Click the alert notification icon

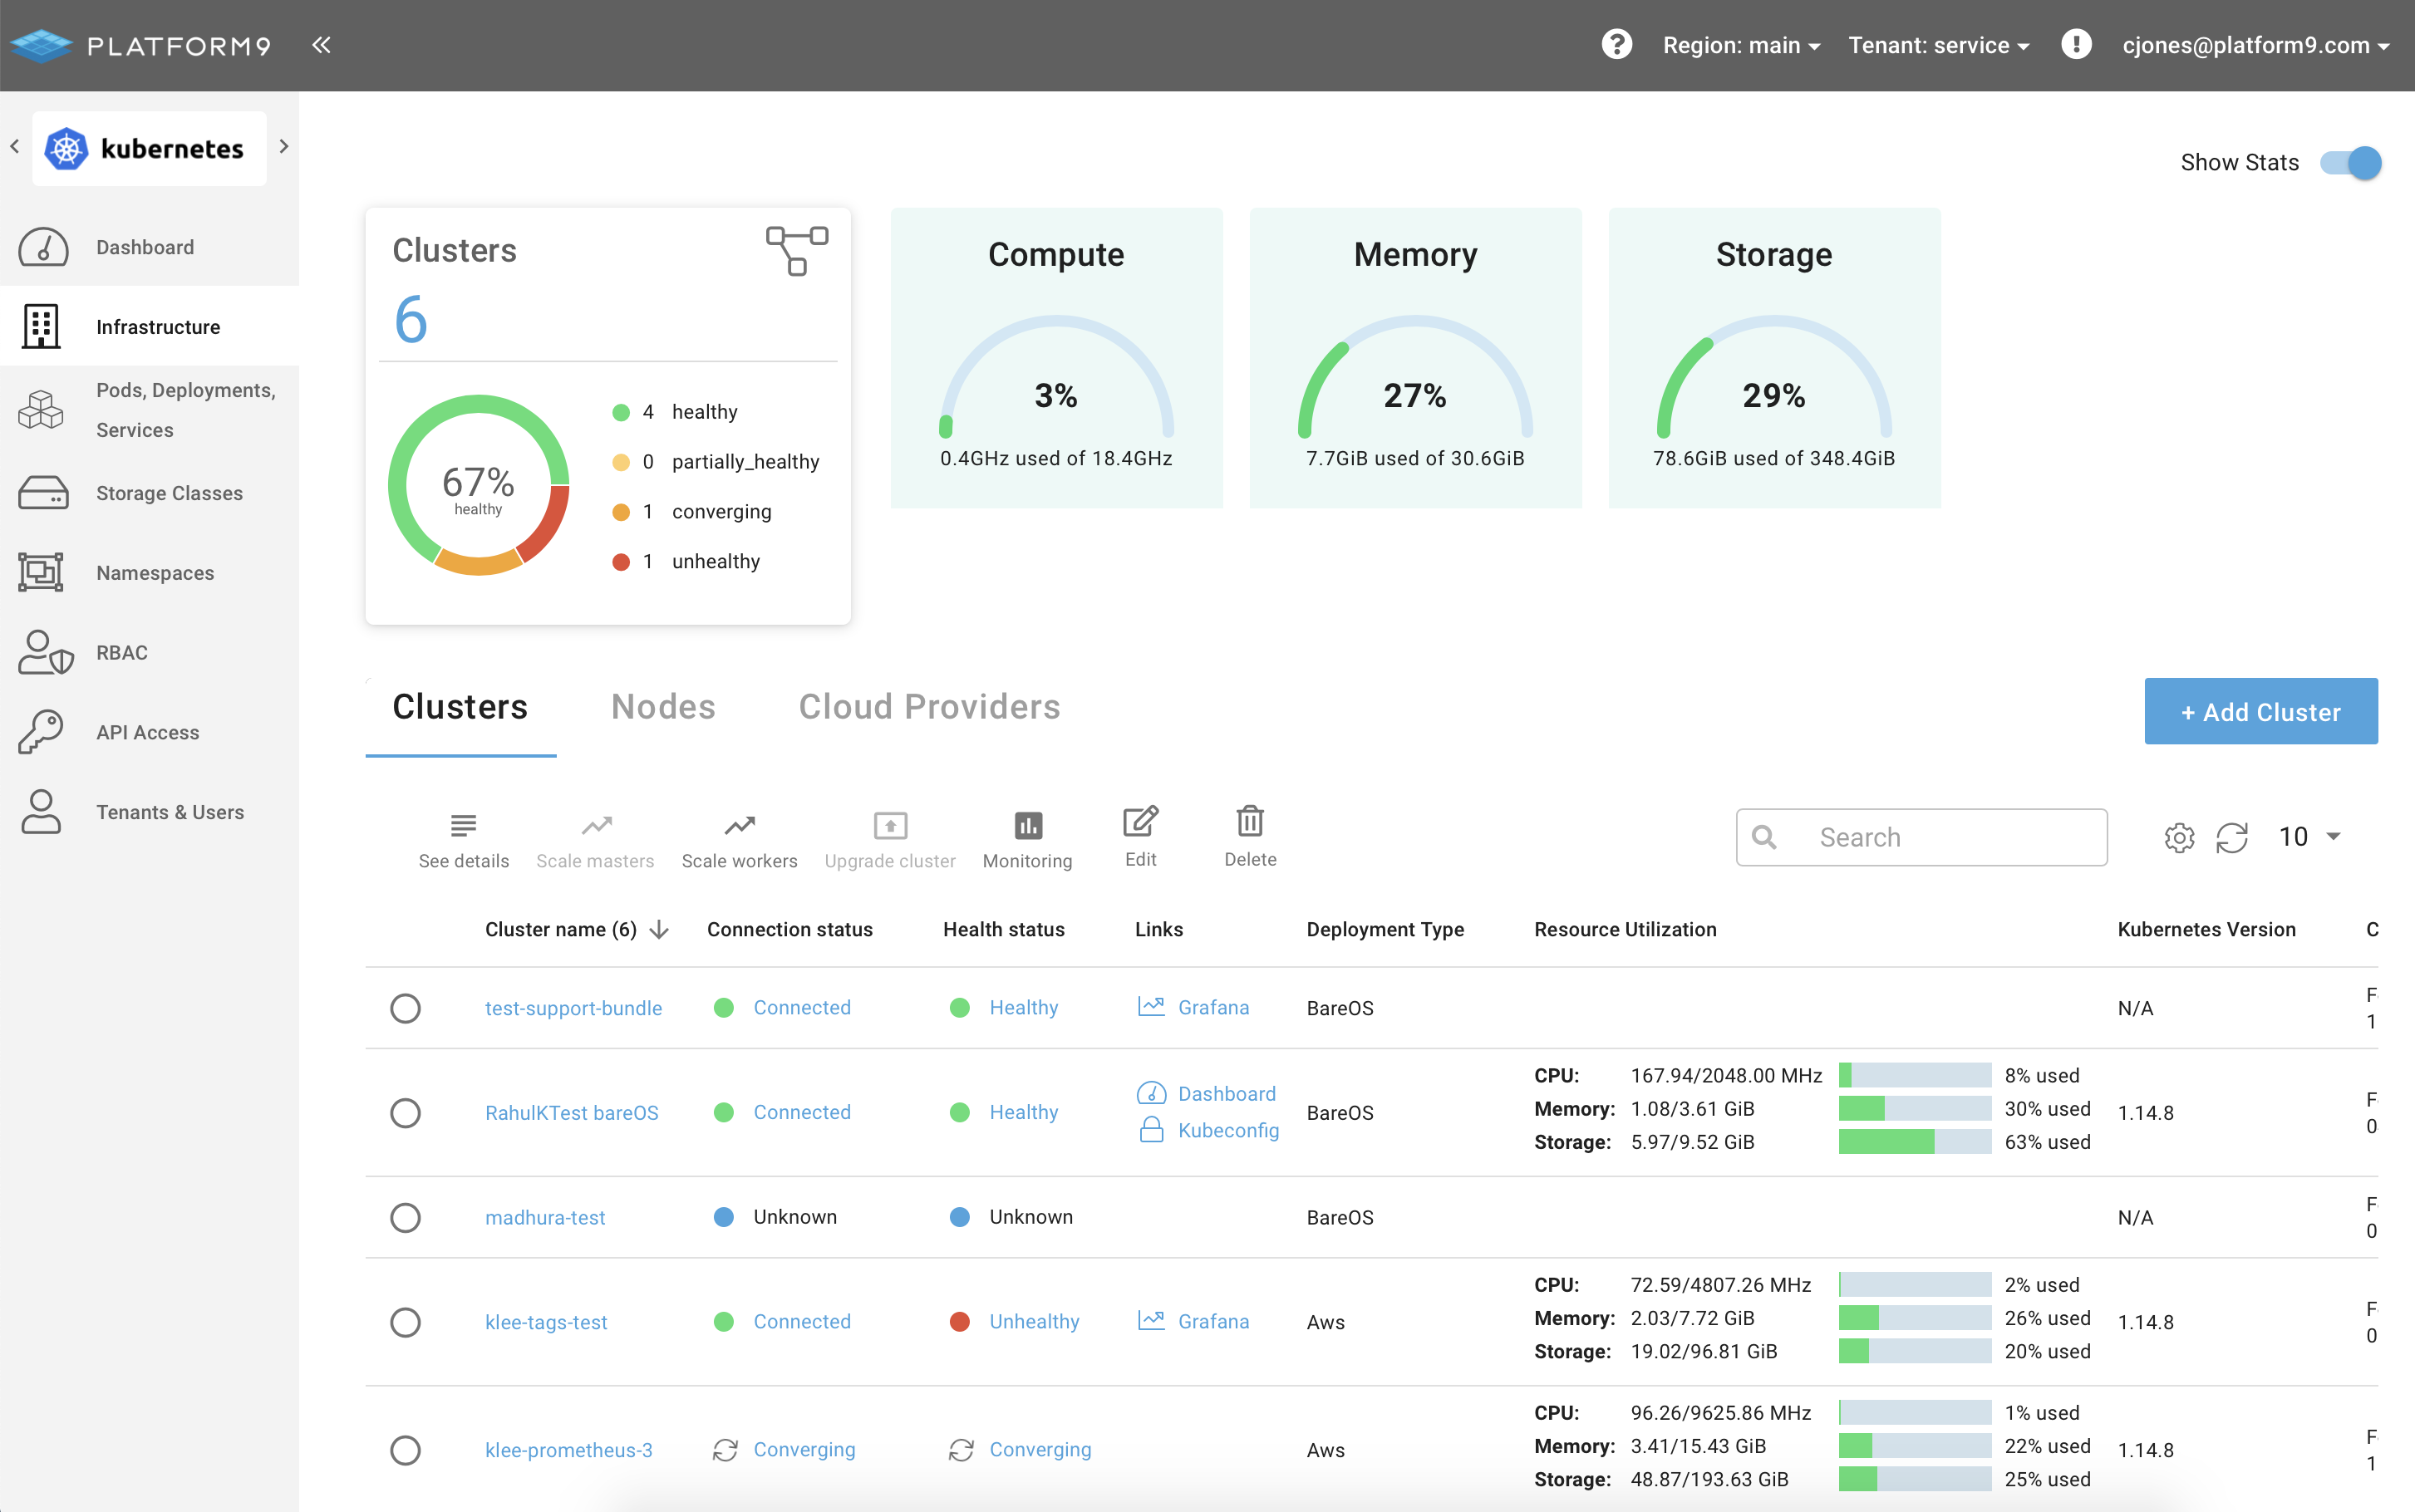(2076, 45)
